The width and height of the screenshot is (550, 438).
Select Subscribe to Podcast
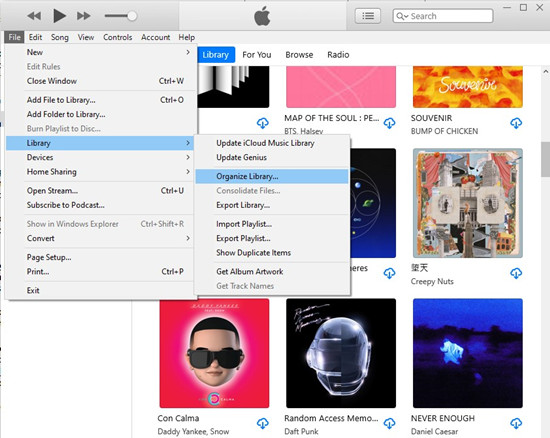(x=100, y=205)
